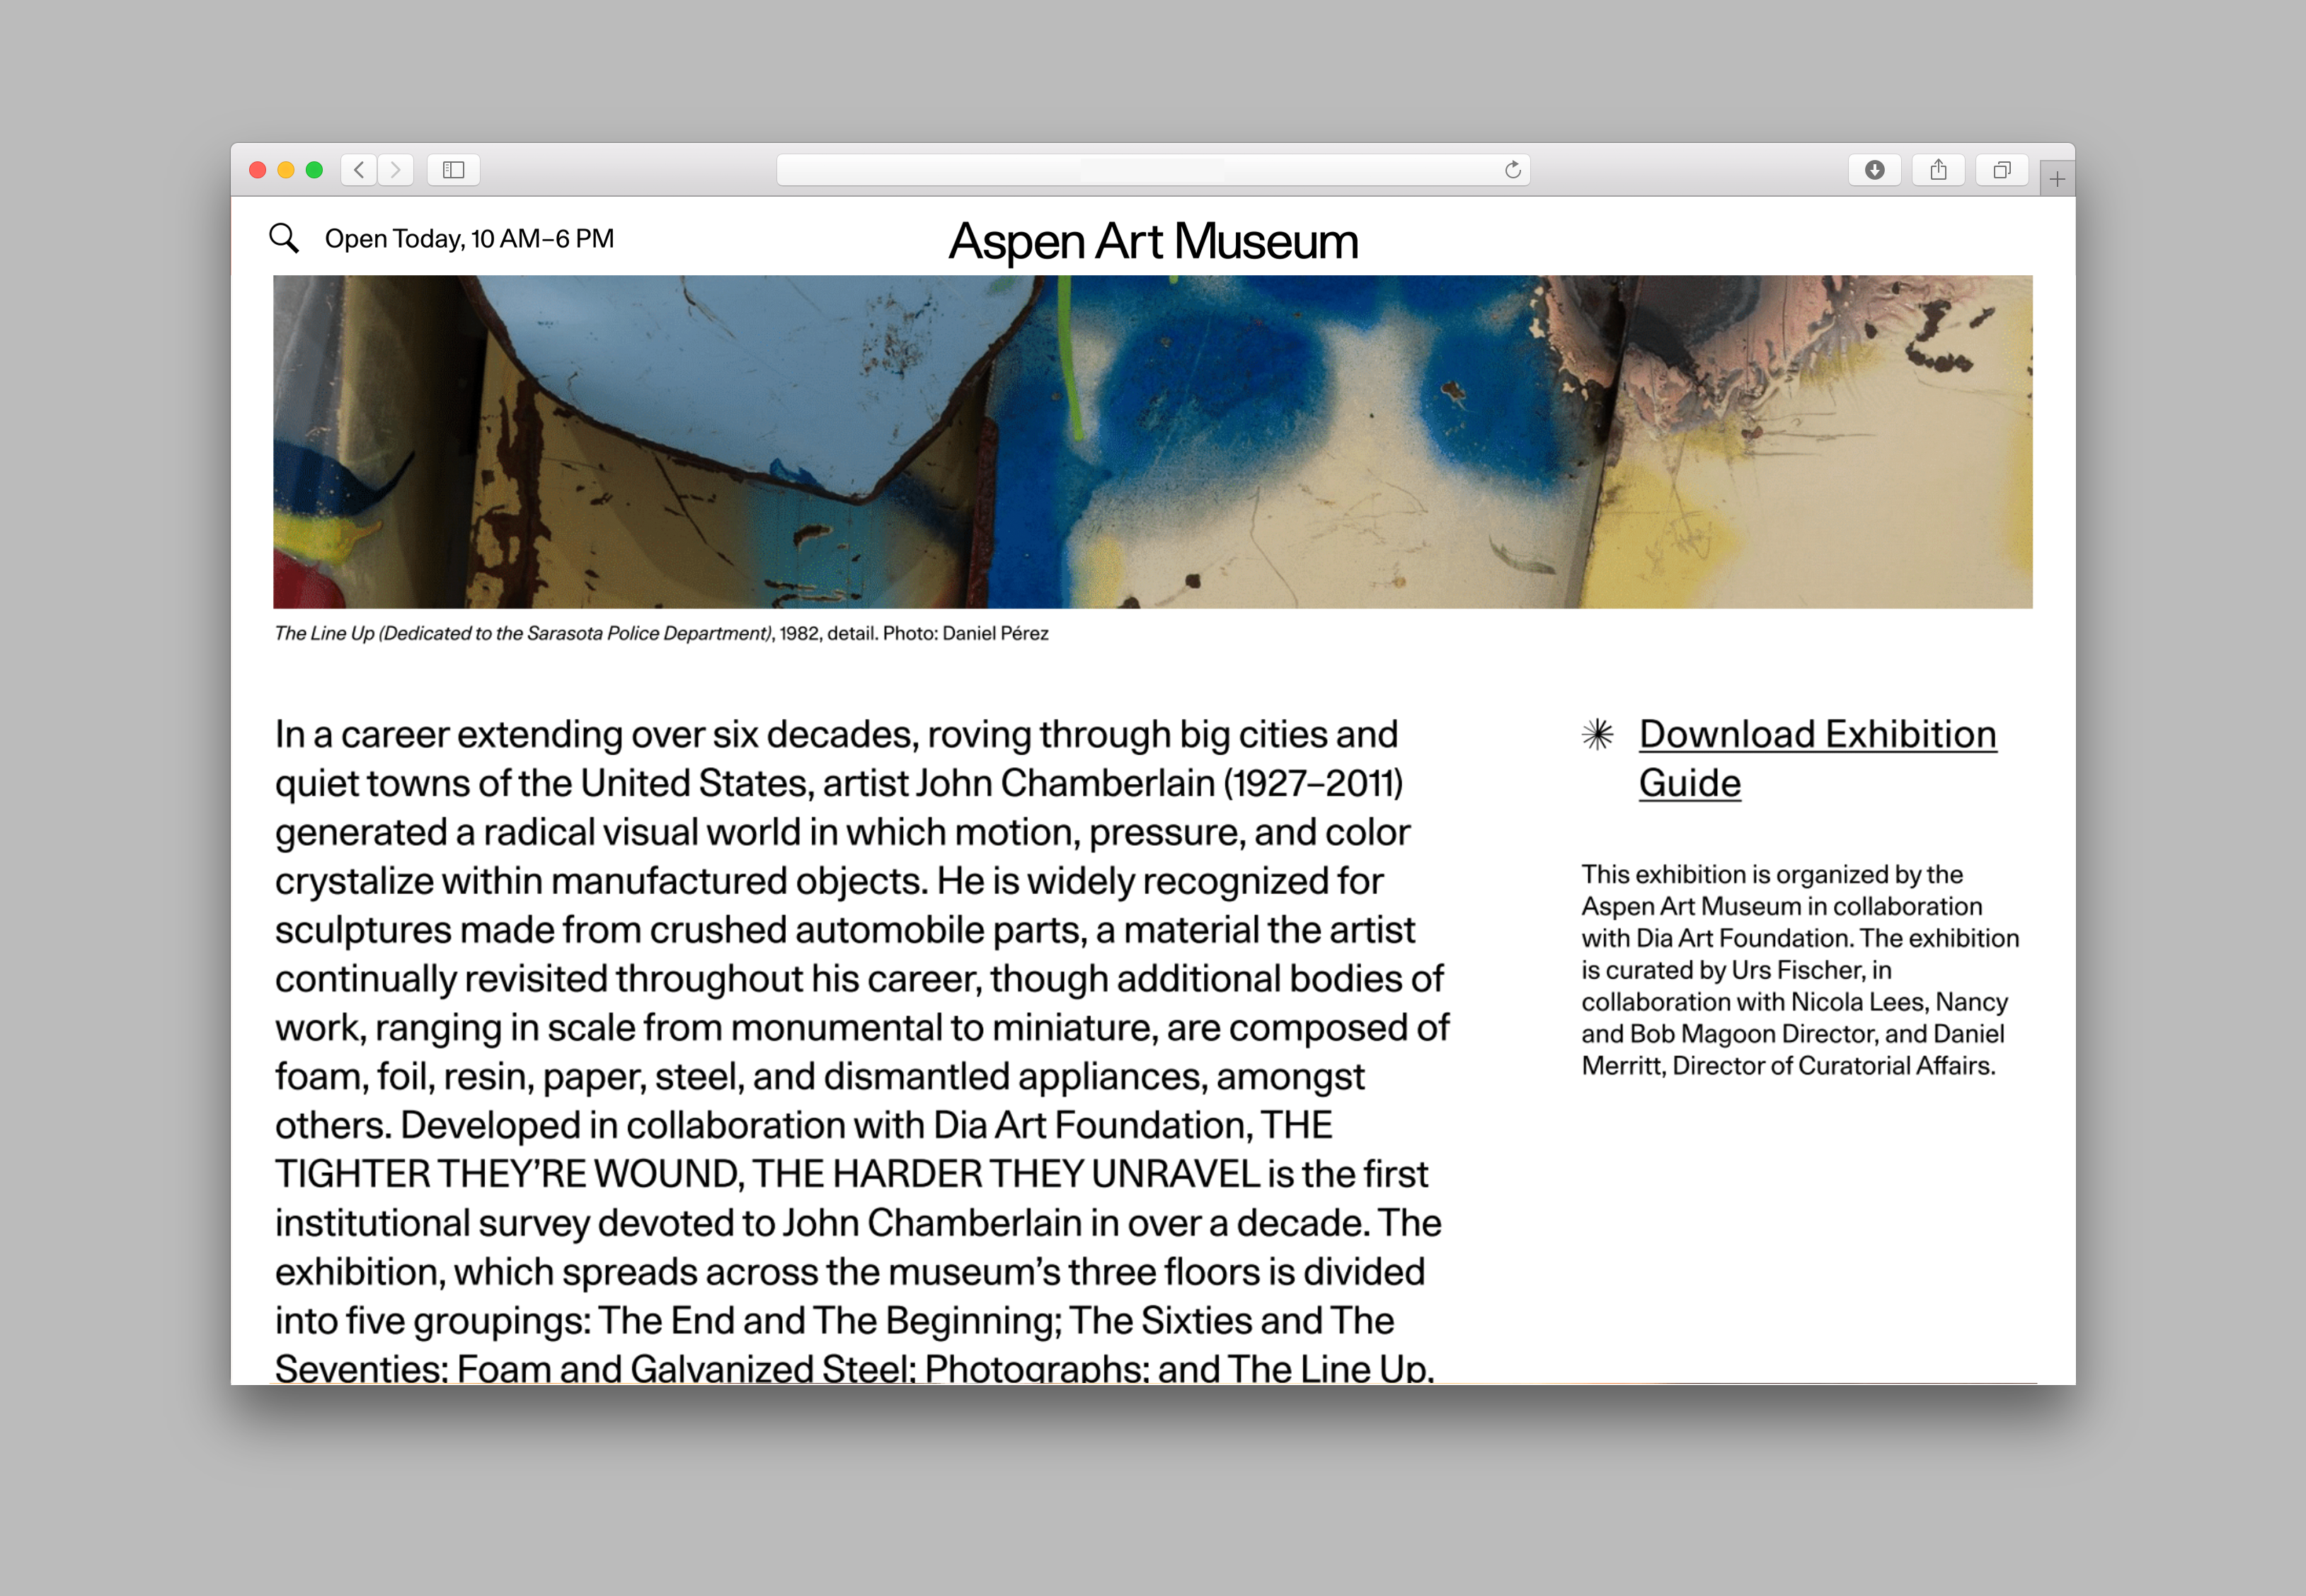Open the Safari downloads list
The height and width of the screenshot is (1596, 2306).
coord(1874,170)
